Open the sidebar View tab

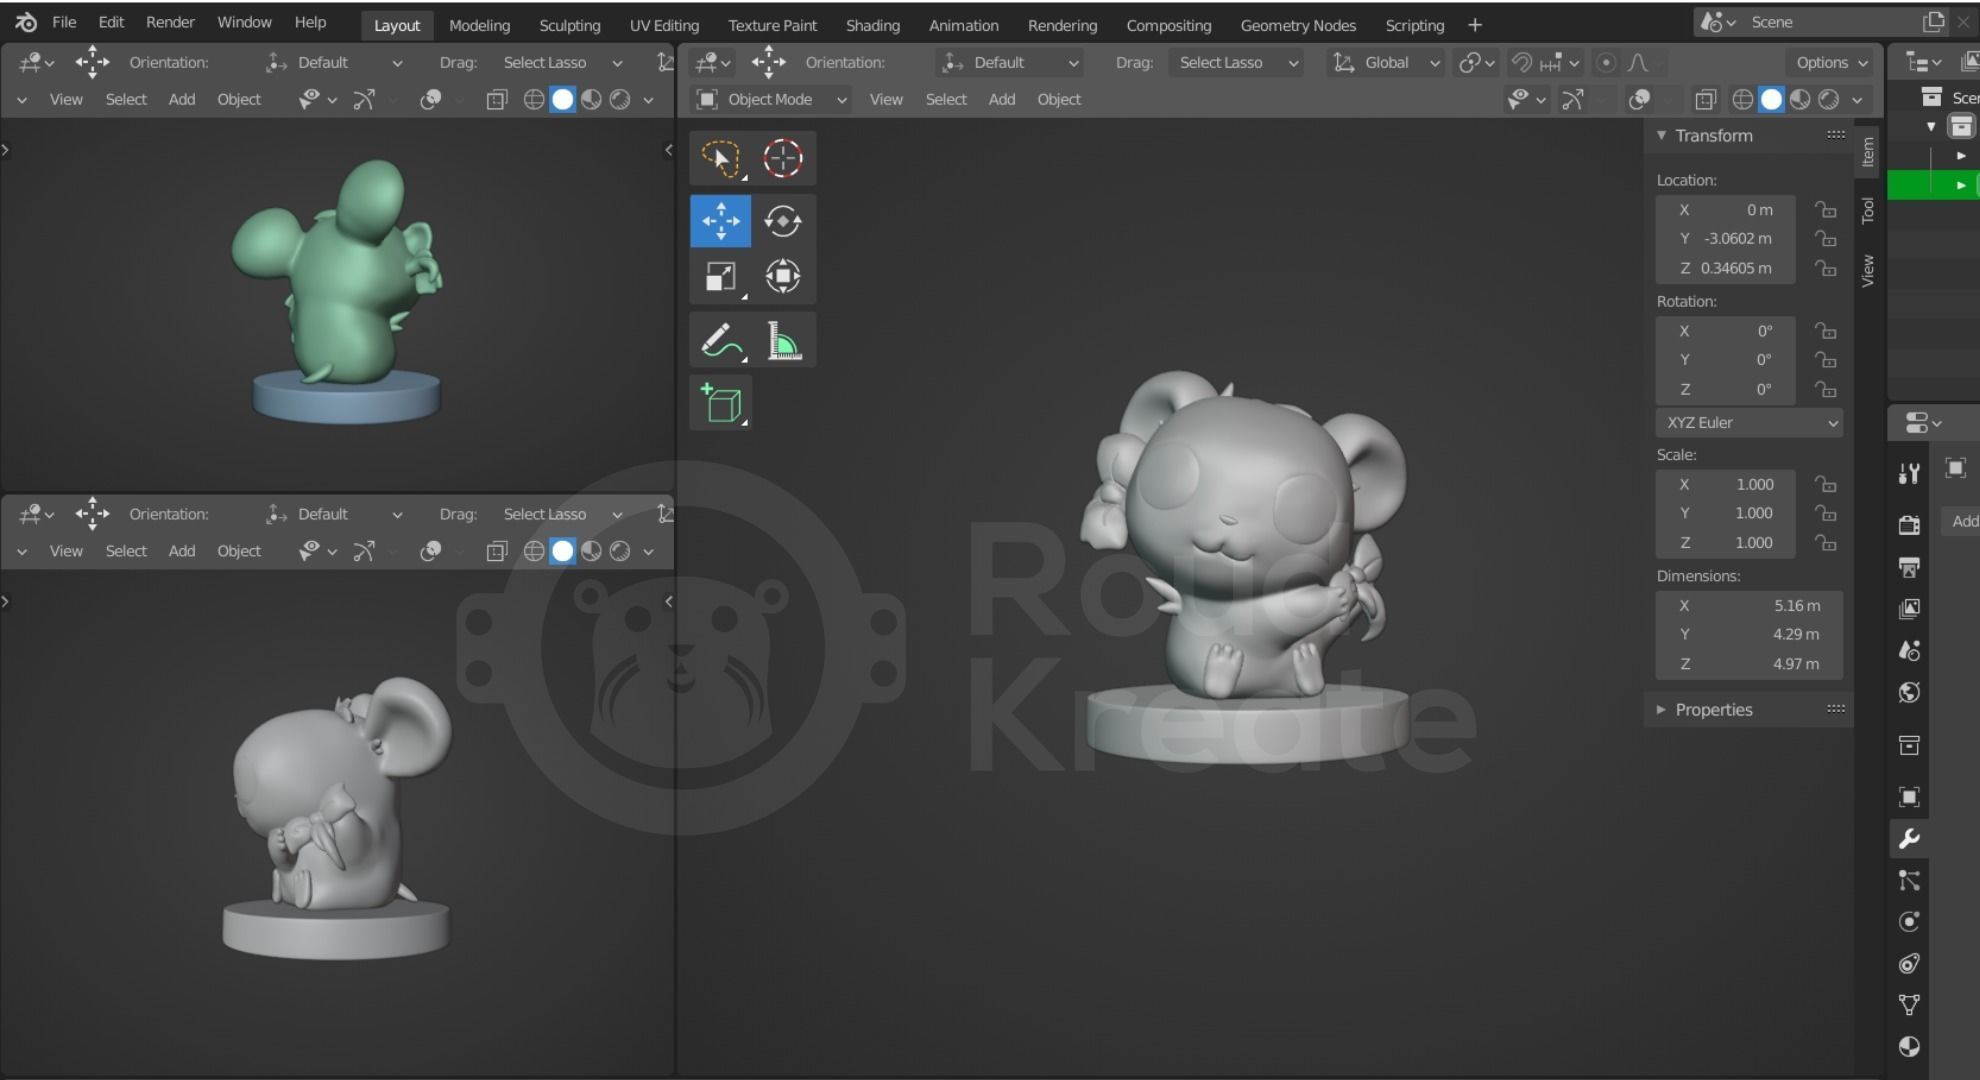1867,270
